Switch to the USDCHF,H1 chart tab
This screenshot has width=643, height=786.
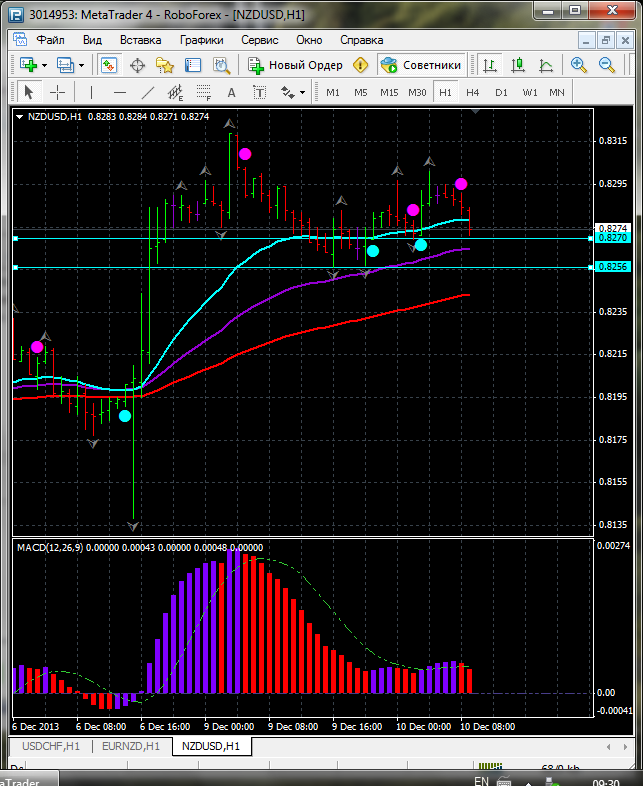[x=50, y=746]
